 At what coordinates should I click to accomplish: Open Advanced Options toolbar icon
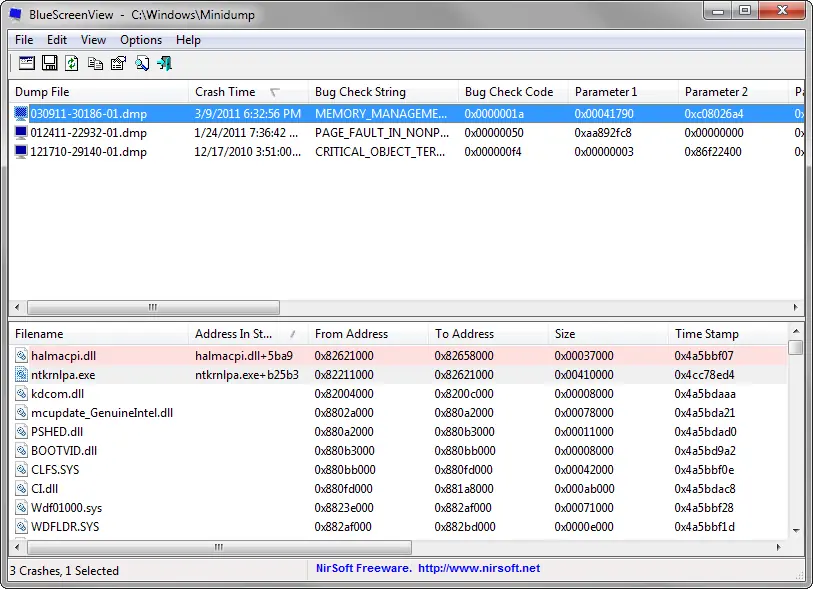(26, 64)
